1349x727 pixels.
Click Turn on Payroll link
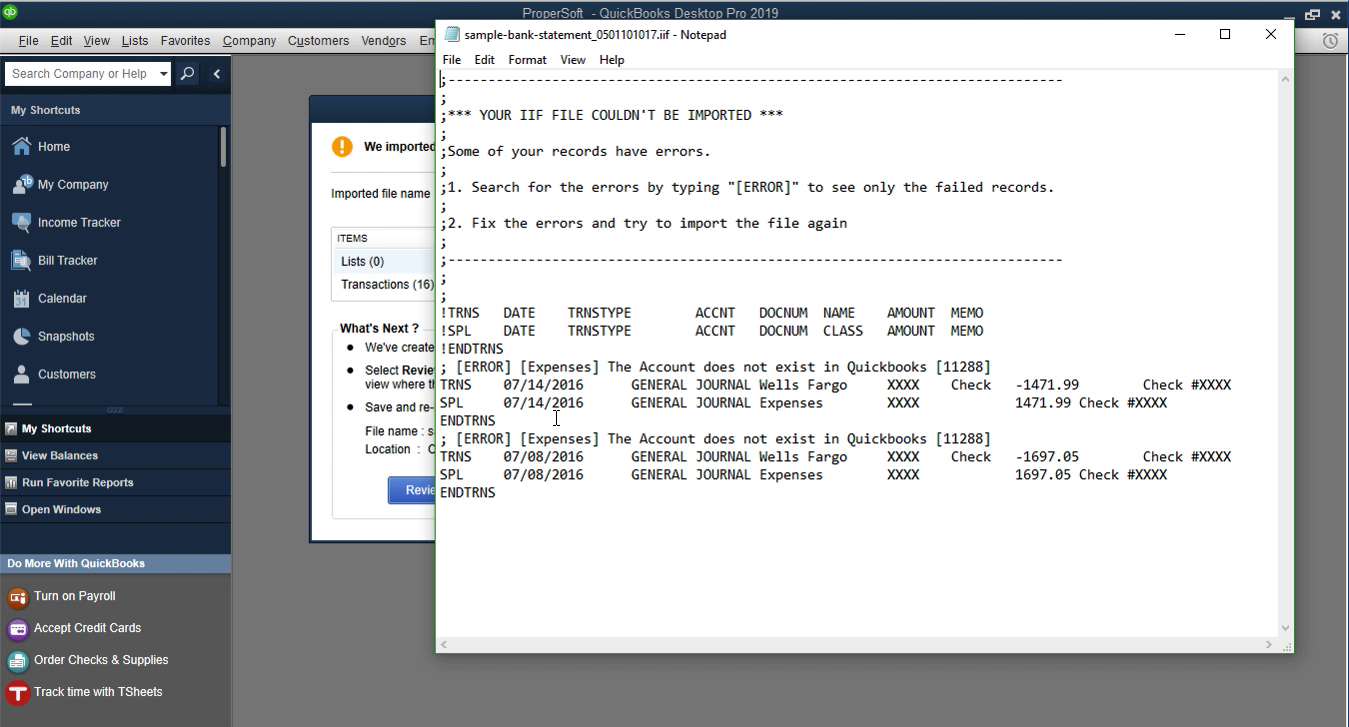[x=75, y=596]
